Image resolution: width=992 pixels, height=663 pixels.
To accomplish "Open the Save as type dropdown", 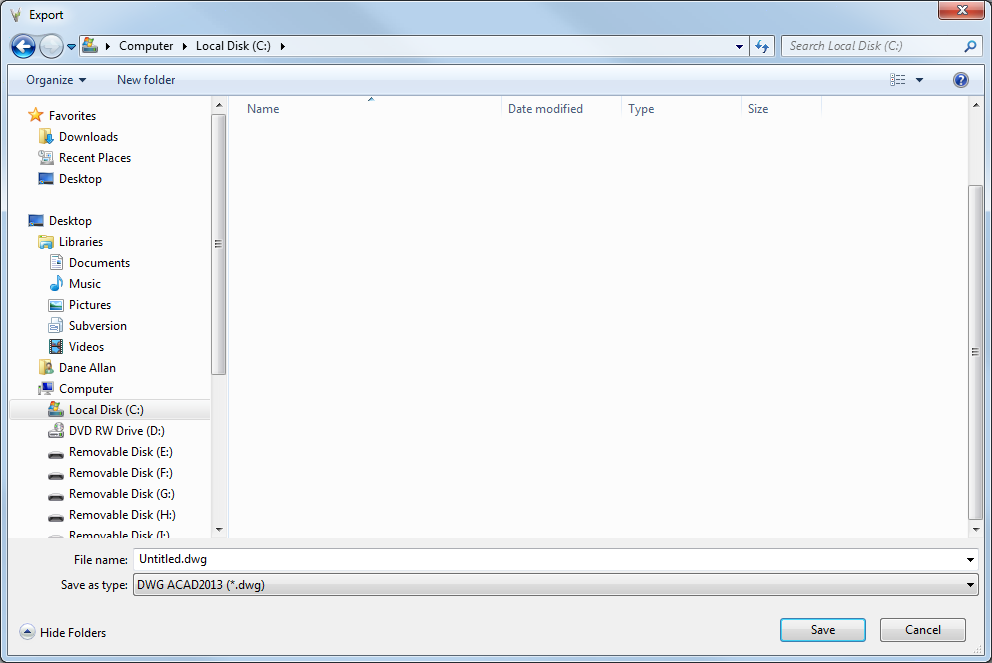I will click(555, 585).
